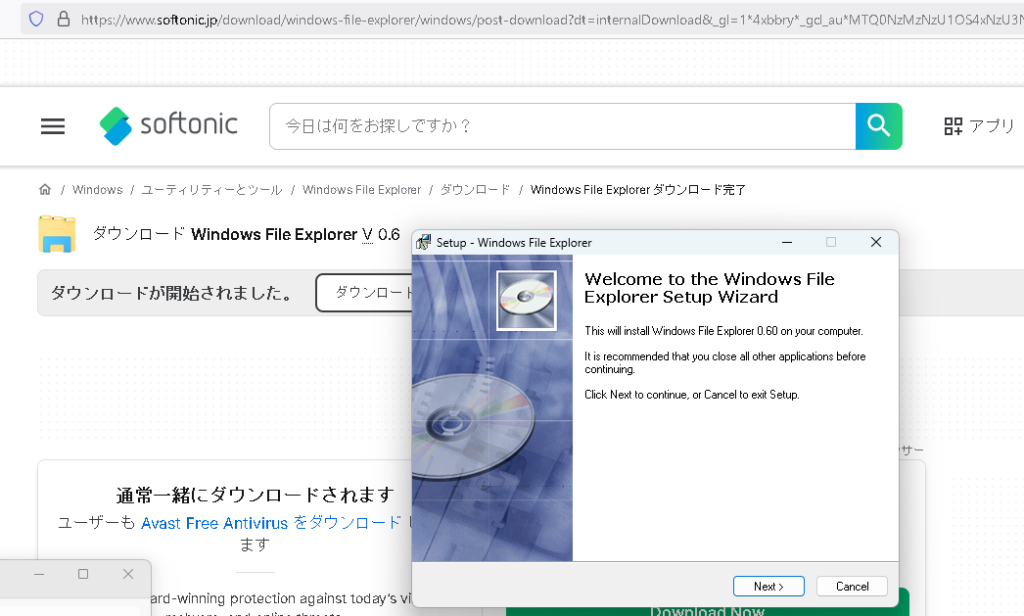Viewport: 1024px width, 616px height.
Task: Click the green magnifier search button
Action: pos(879,126)
